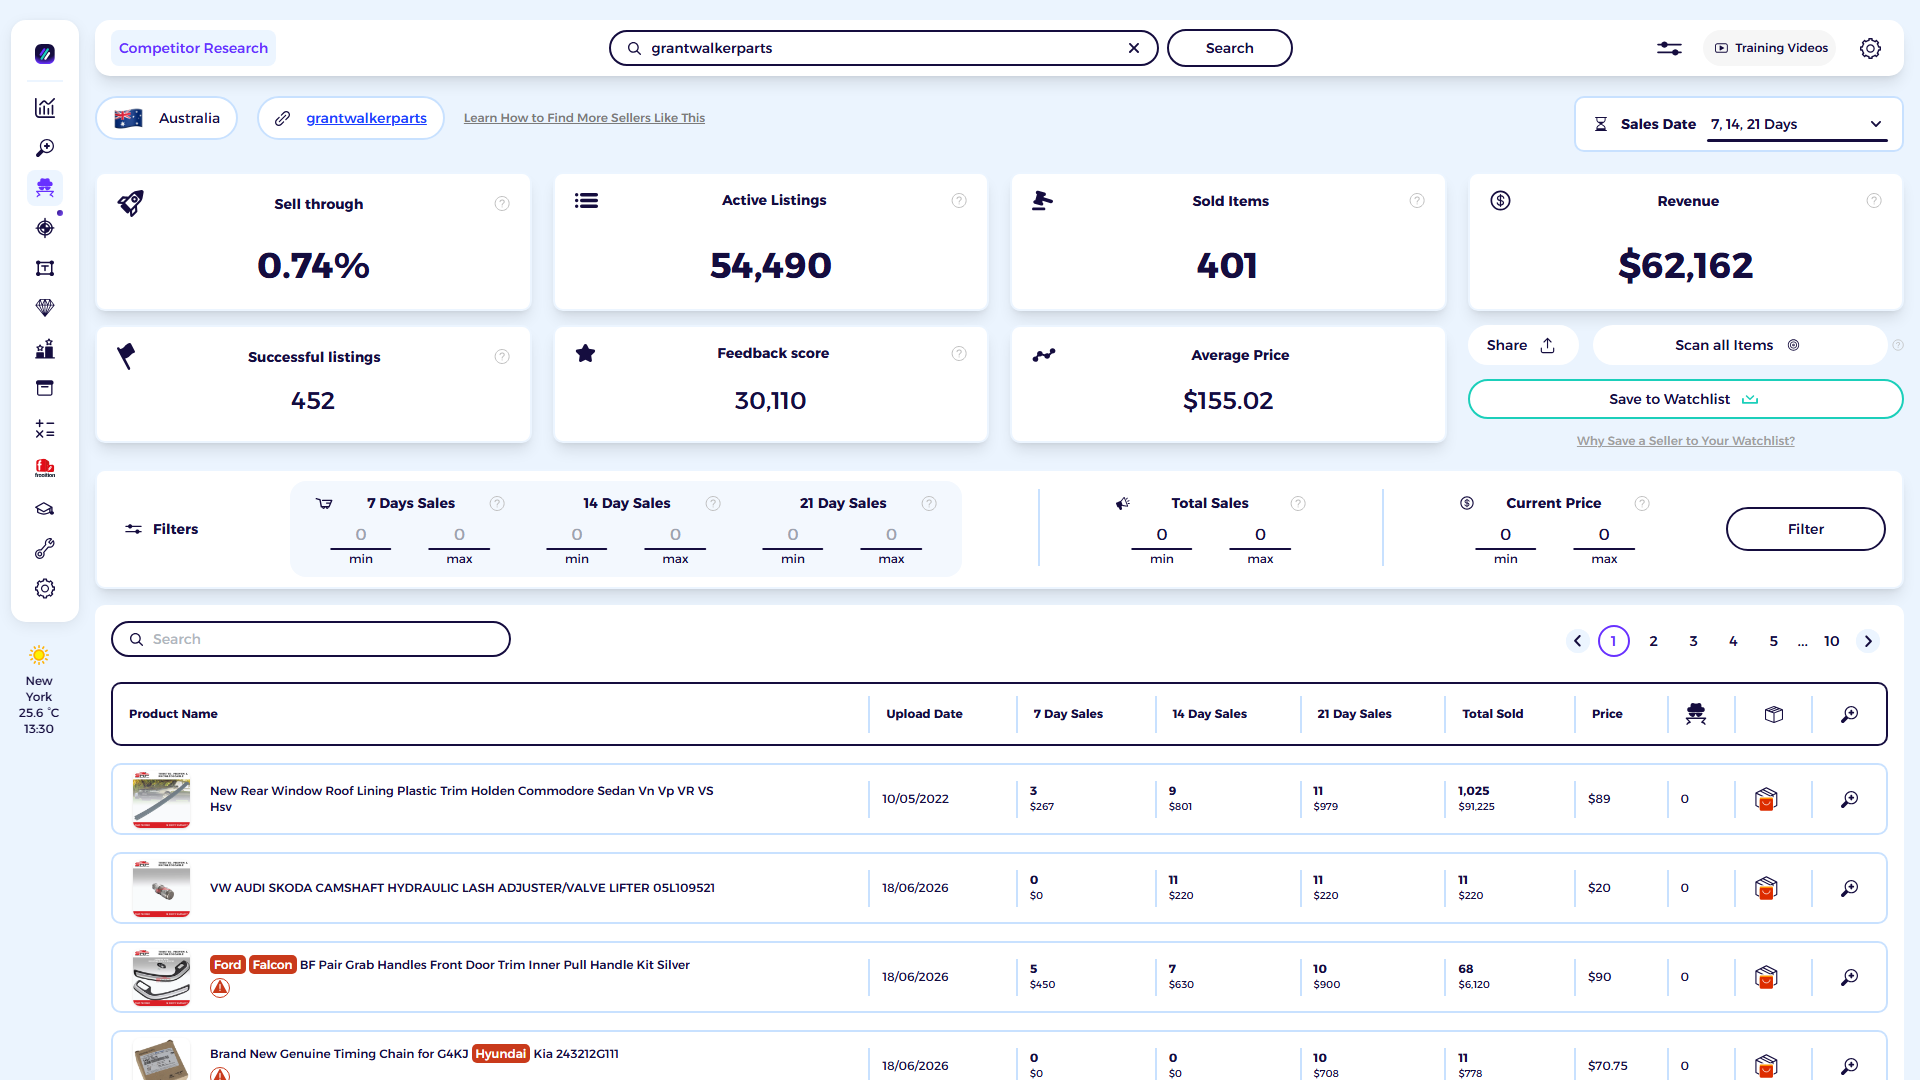Click the Sell through help icon
This screenshot has width=1920, height=1080.
pos(502,204)
